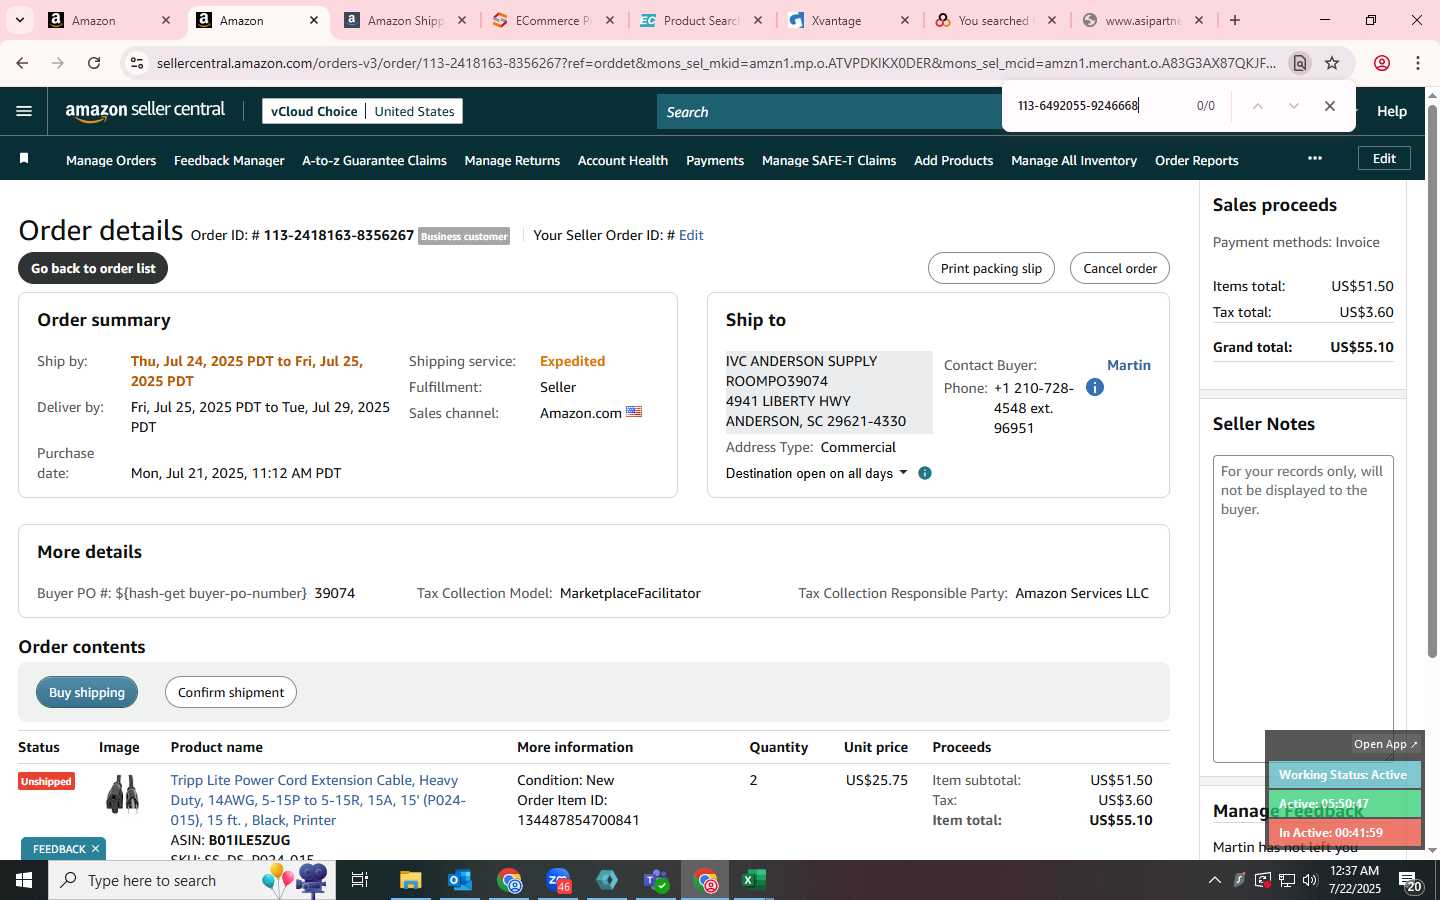Image resolution: width=1440 pixels, height=900 pixels.
Task: Close the FEEDBACK tab widget
Action: click(95, 849)
